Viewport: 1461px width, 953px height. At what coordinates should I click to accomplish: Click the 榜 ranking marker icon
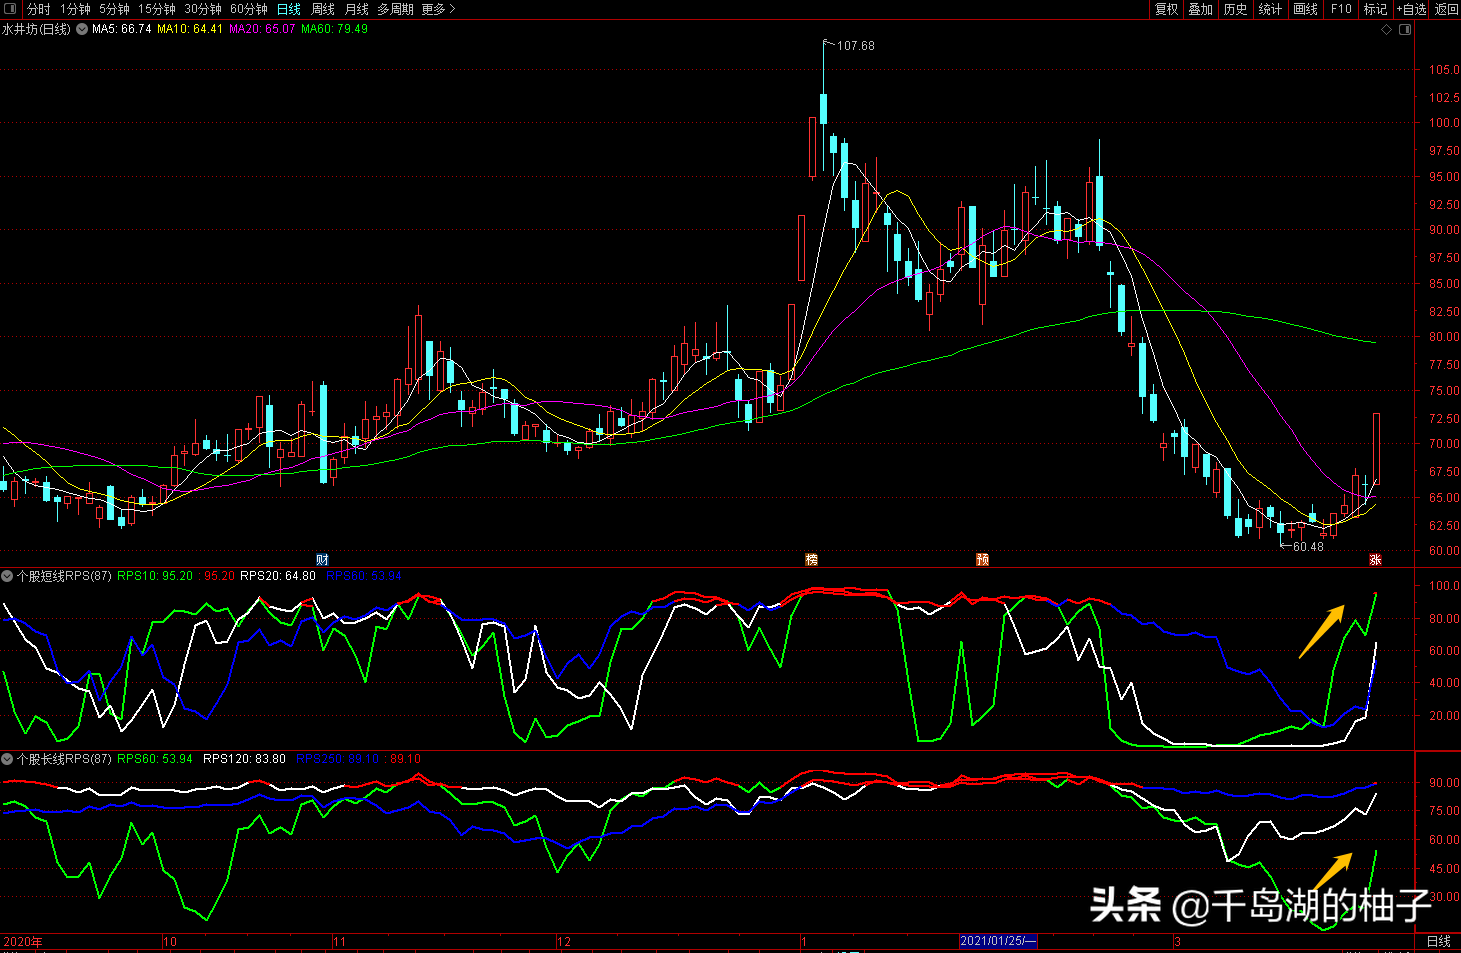(x=812, y=560)
